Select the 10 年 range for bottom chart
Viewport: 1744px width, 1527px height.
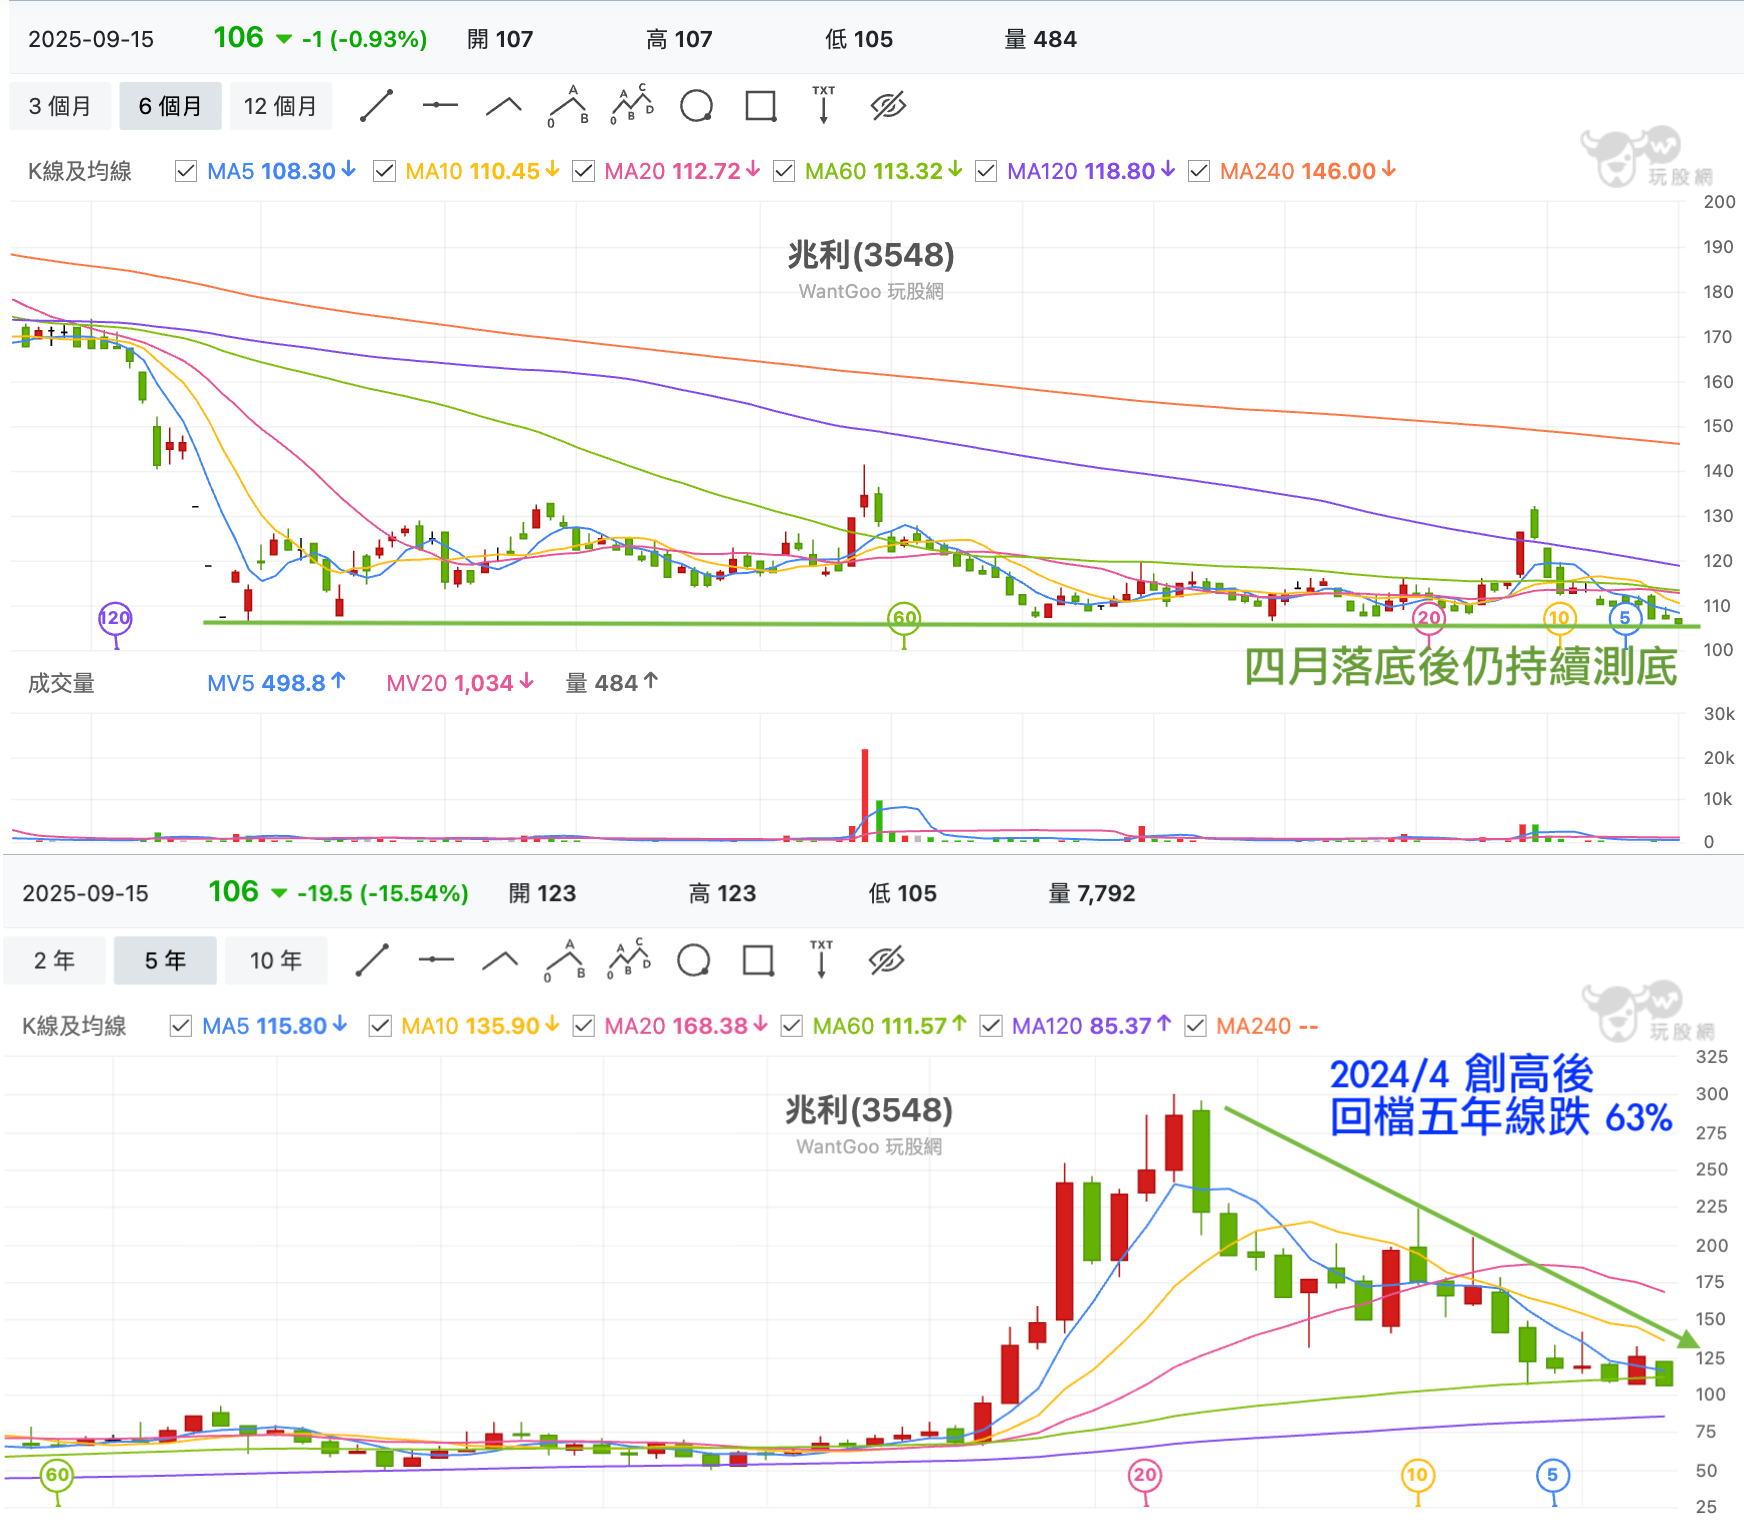pyautogui.click(x=275, y=961)
